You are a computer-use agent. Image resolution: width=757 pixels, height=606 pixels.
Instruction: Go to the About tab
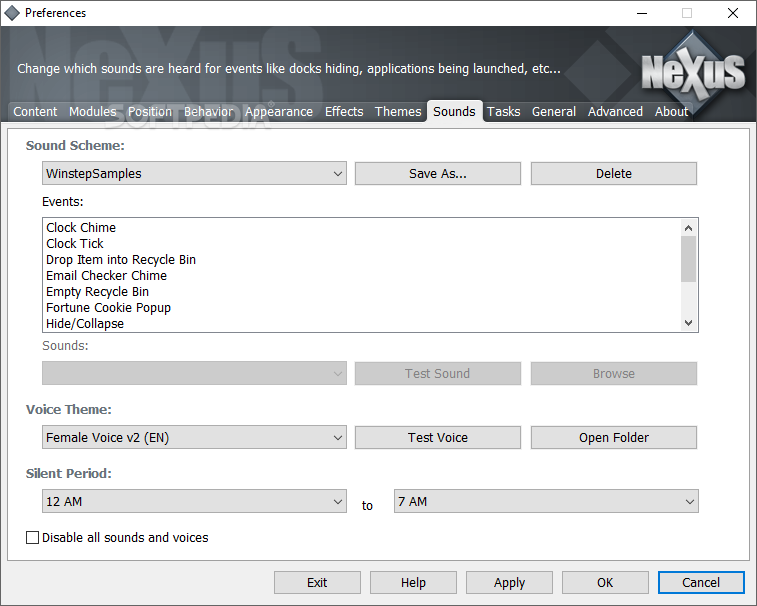click(x=671, y=112)
